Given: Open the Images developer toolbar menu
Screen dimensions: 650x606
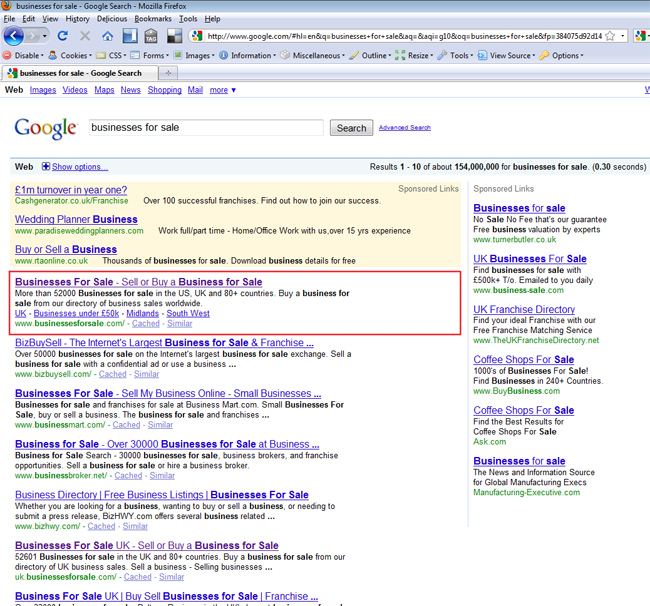Looking at the screenshot, I should [194, 55].
